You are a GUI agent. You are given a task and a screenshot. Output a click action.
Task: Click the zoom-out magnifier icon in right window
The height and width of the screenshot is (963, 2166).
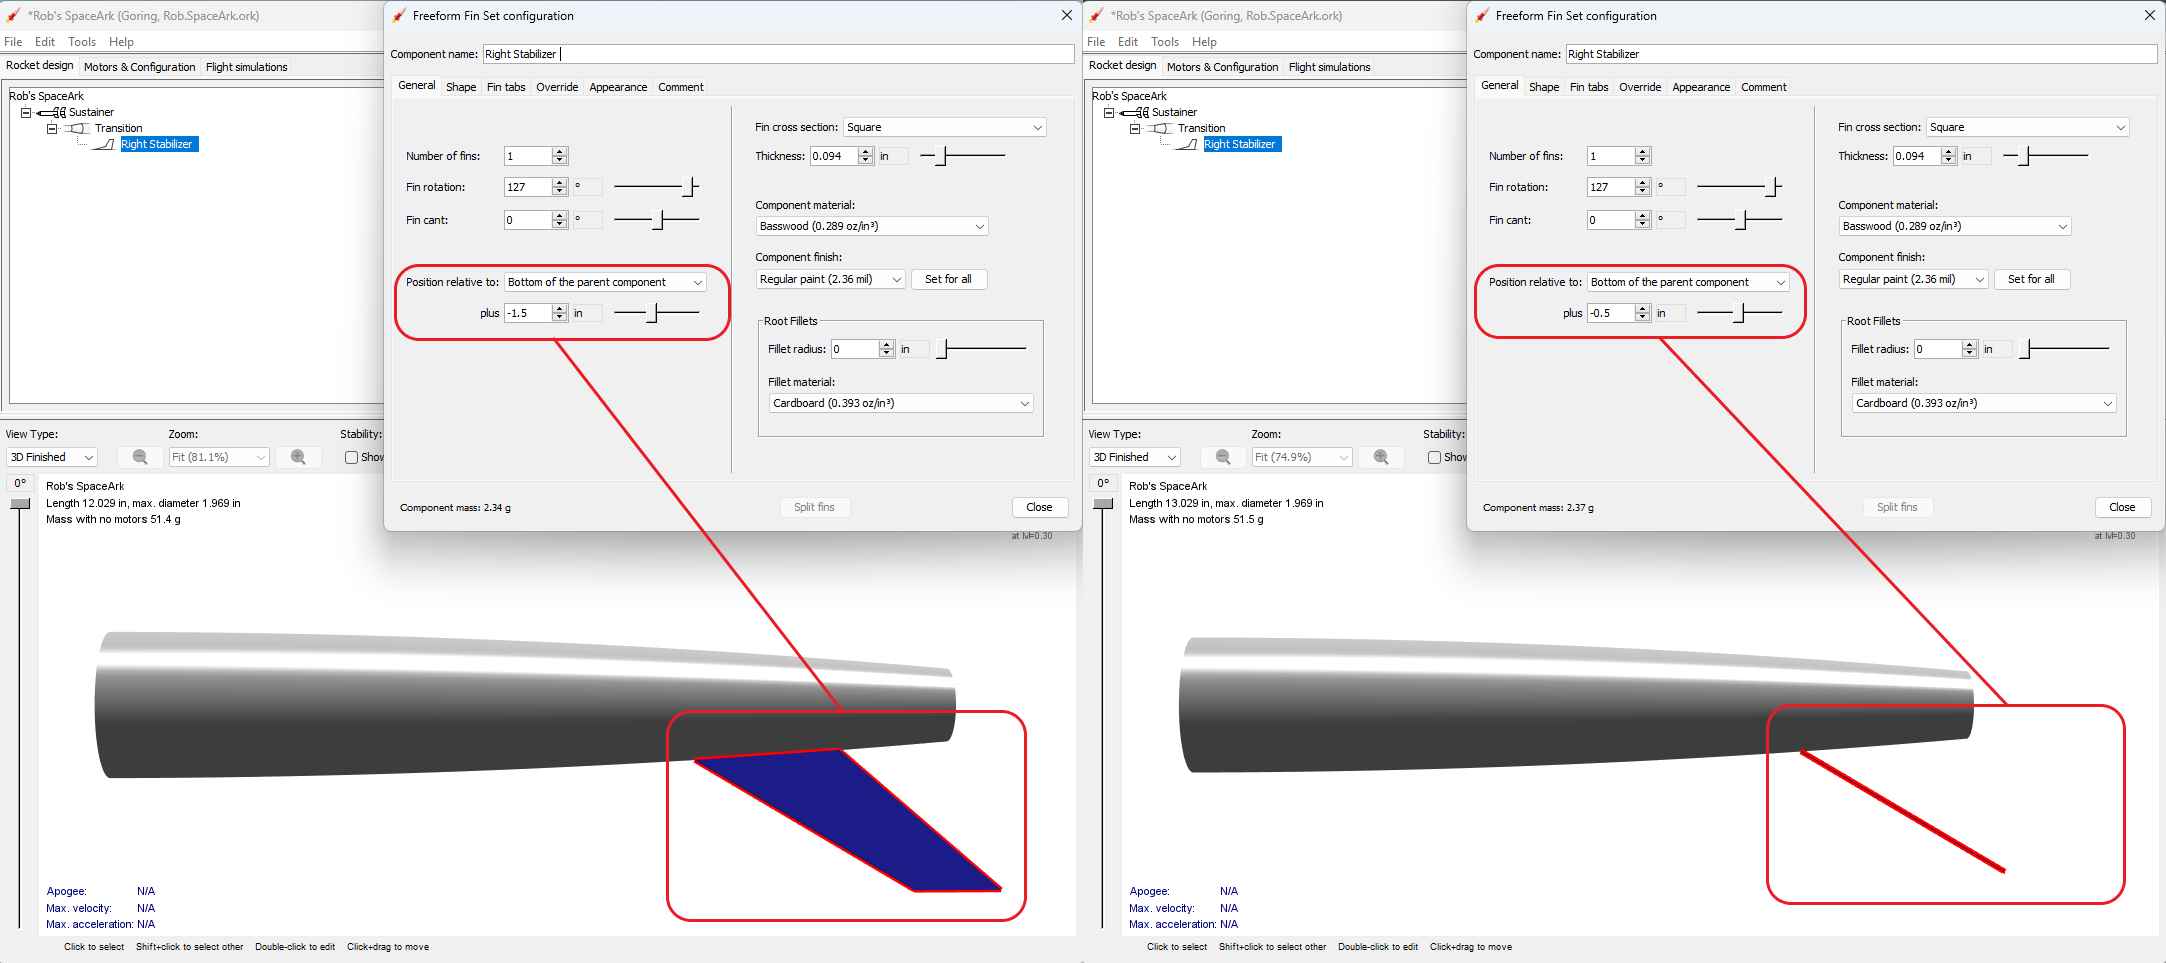1223,457
